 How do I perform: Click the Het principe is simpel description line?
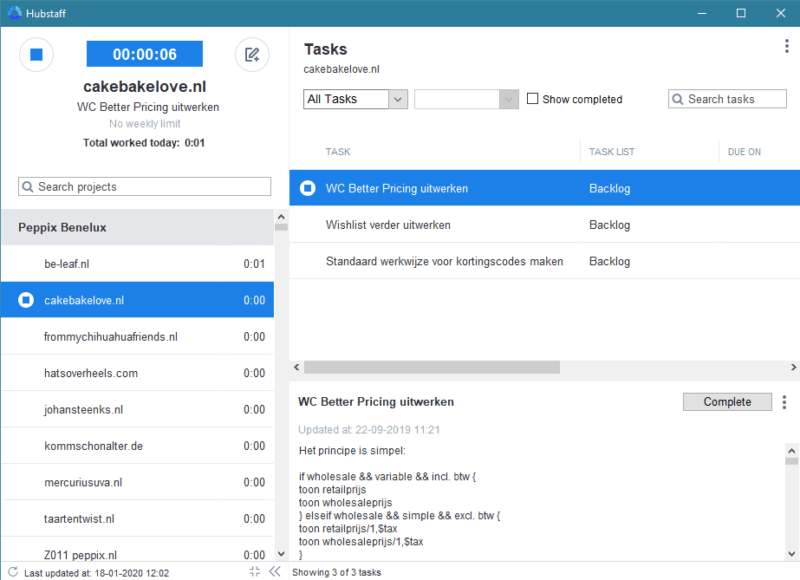point(352,450)
